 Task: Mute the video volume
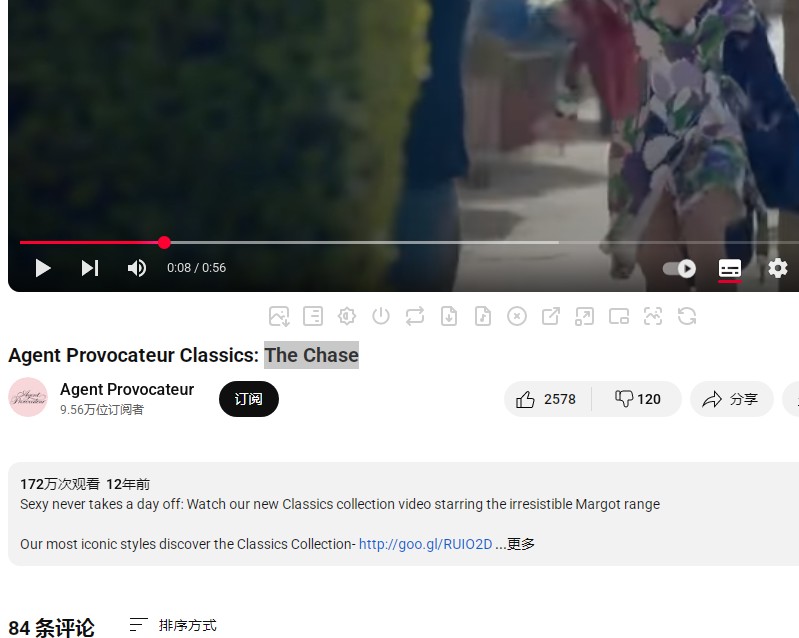(137, 268)
